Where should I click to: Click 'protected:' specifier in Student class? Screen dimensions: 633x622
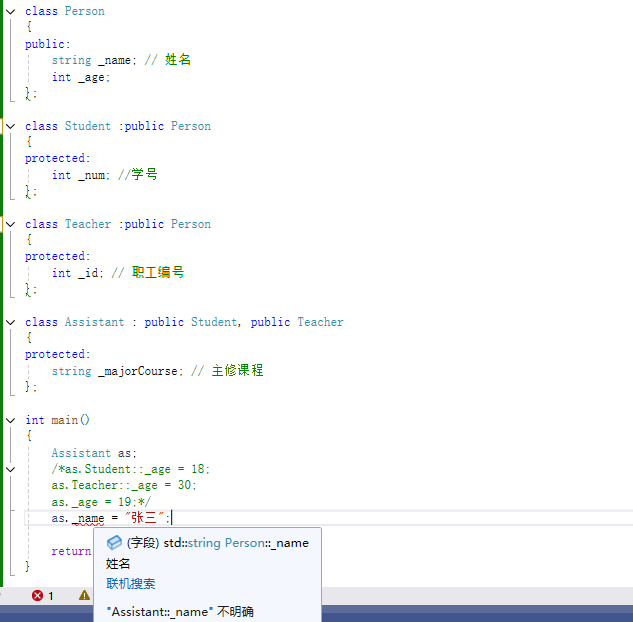point(57,159)
